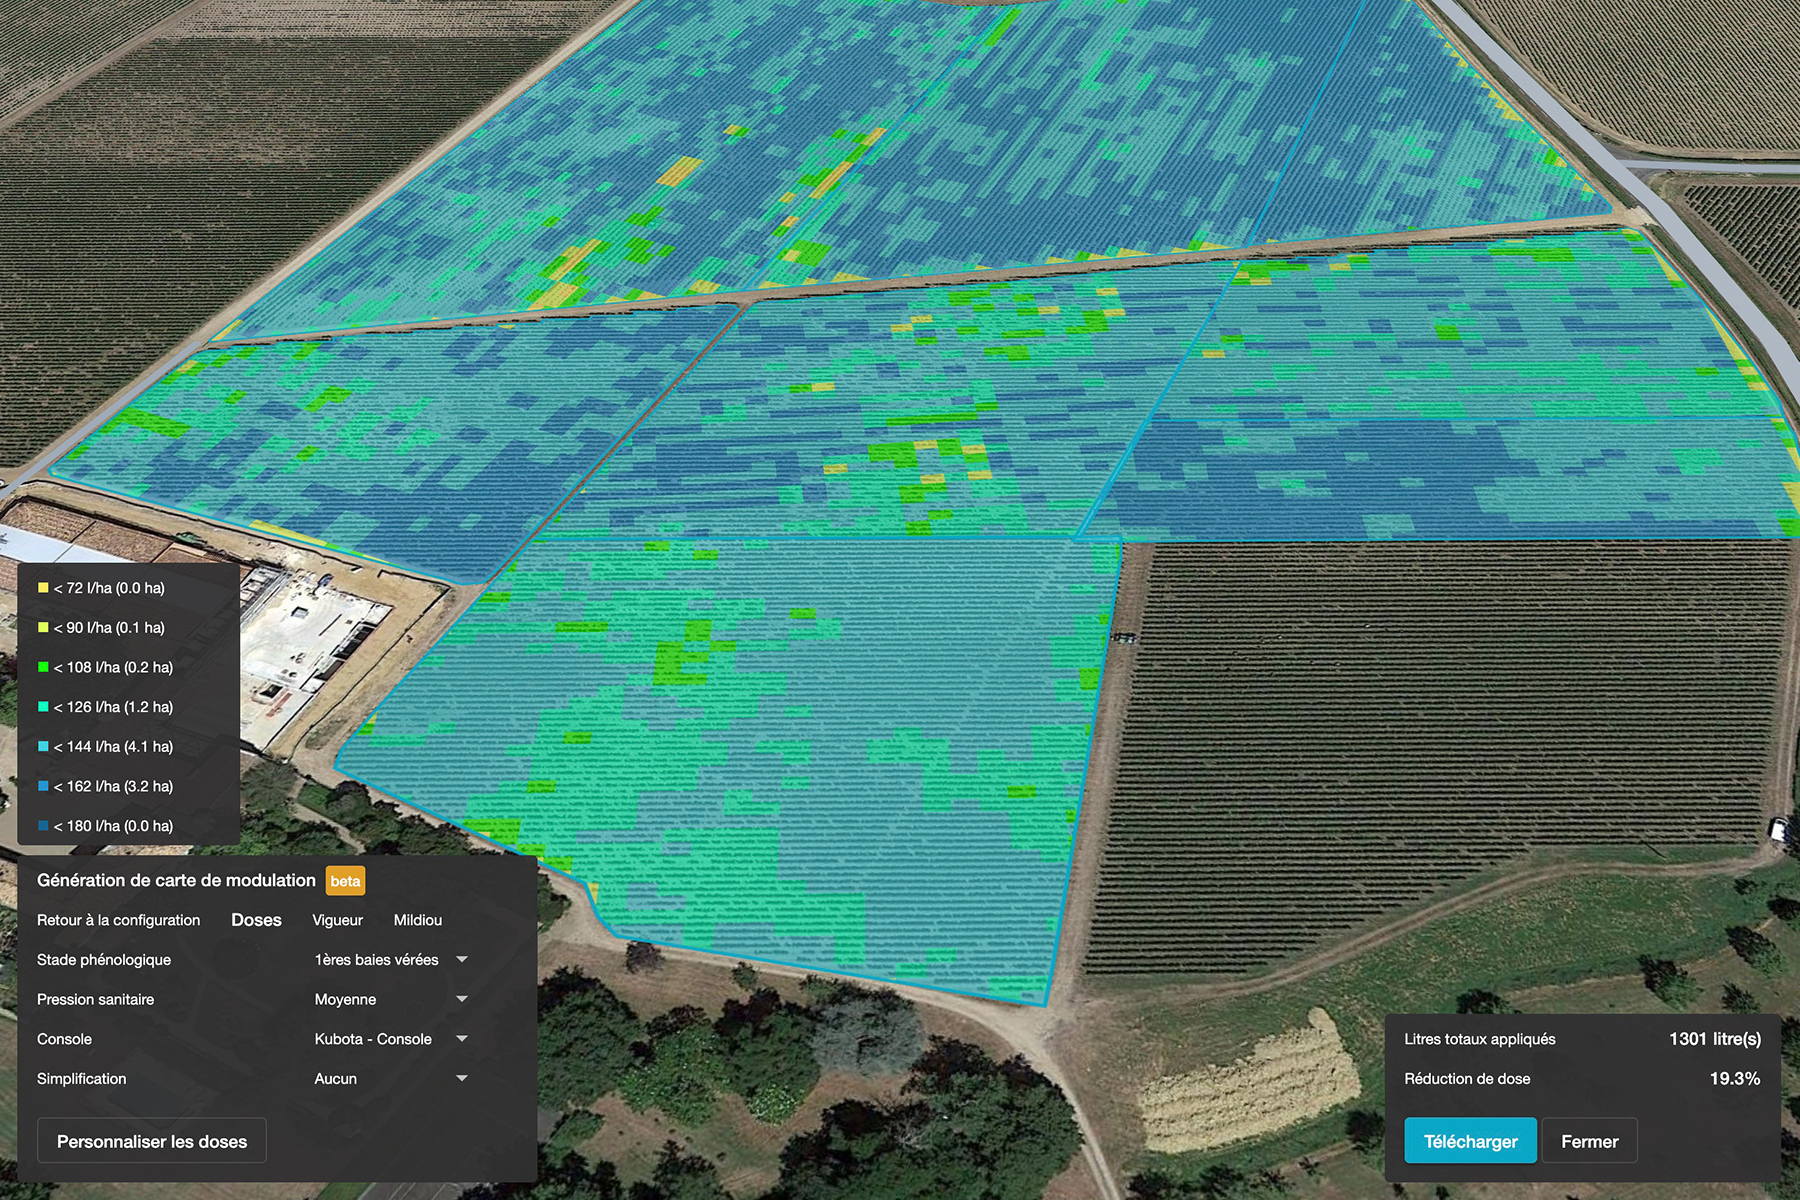Click legend text '< 144 l/ha (4.1 ha)'

coord(113,747)
